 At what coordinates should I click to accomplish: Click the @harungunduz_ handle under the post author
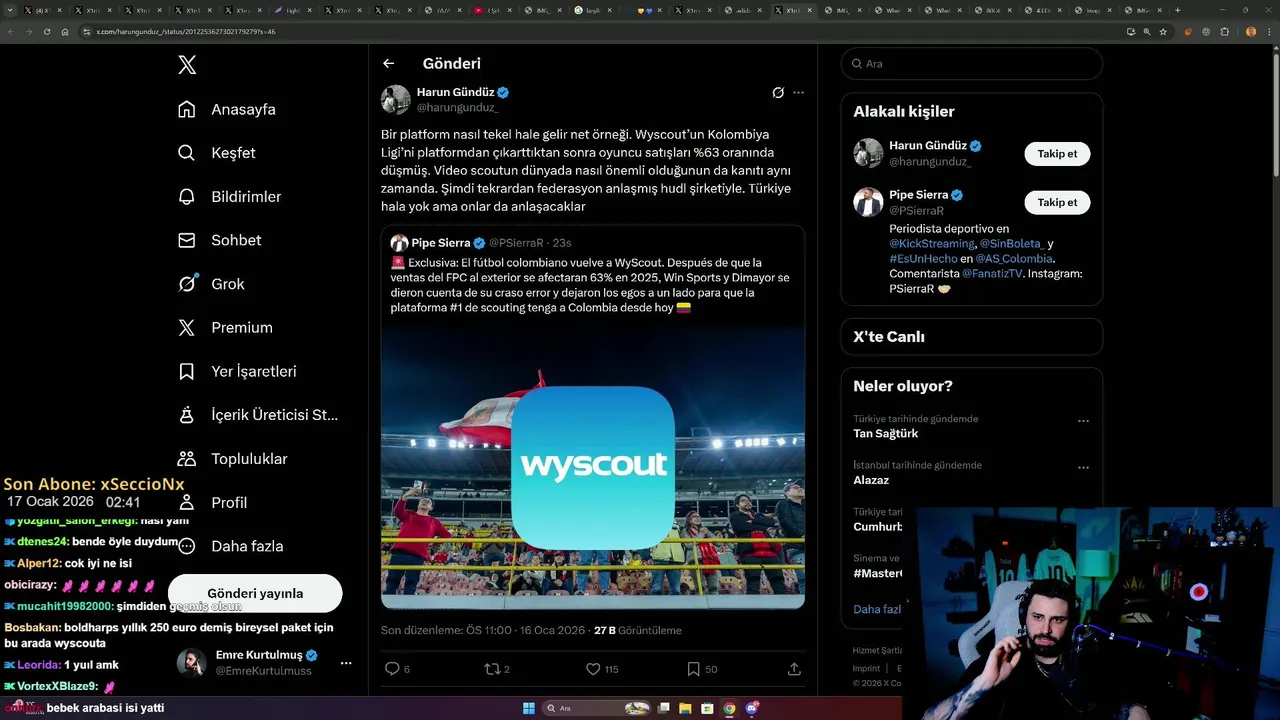[458, 107]
